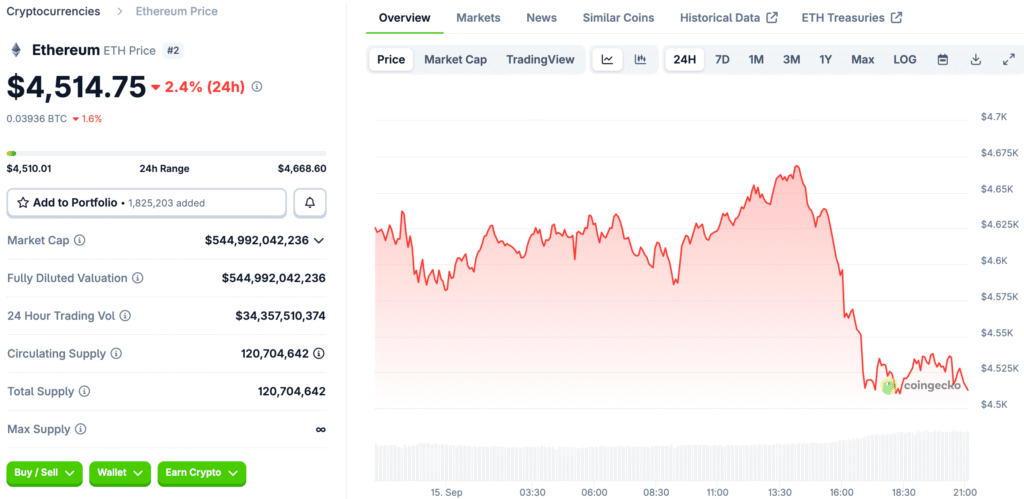Click the price line peak near 13:30
Image resolution: width=1024 pixels, height=499 pixels.
click(797, 167)
